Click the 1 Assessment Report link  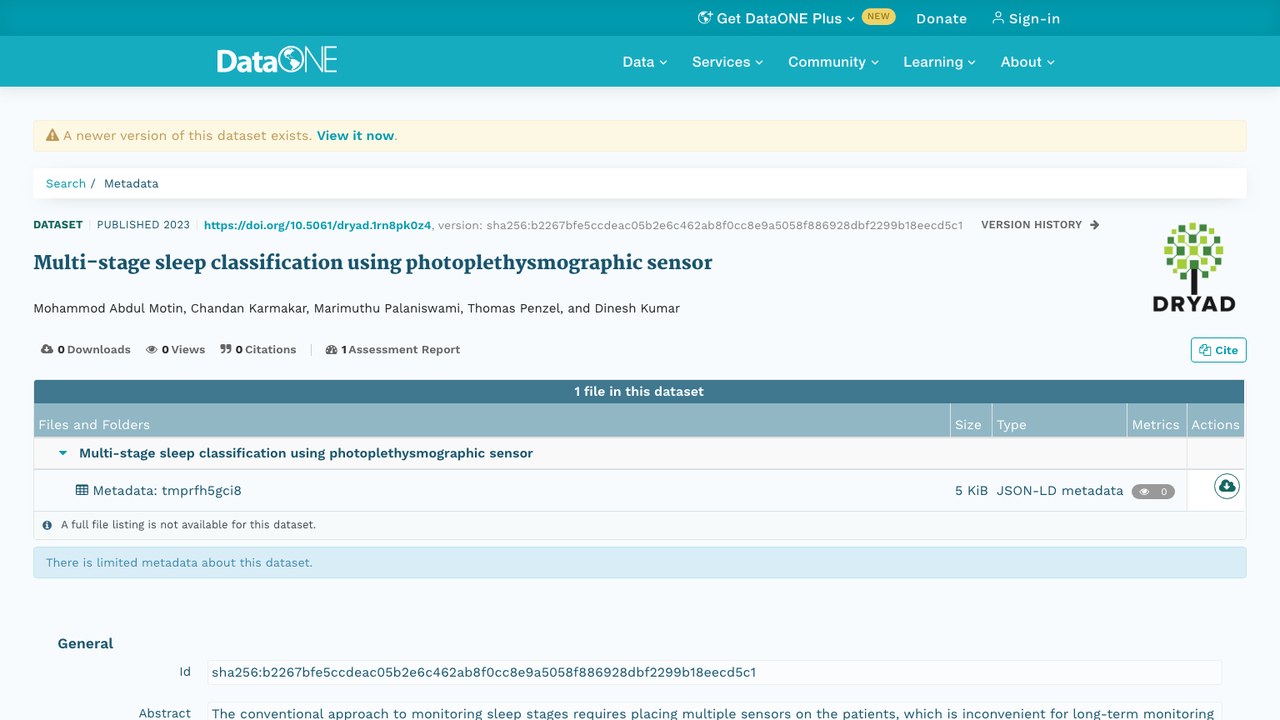(x=393, y=350)
